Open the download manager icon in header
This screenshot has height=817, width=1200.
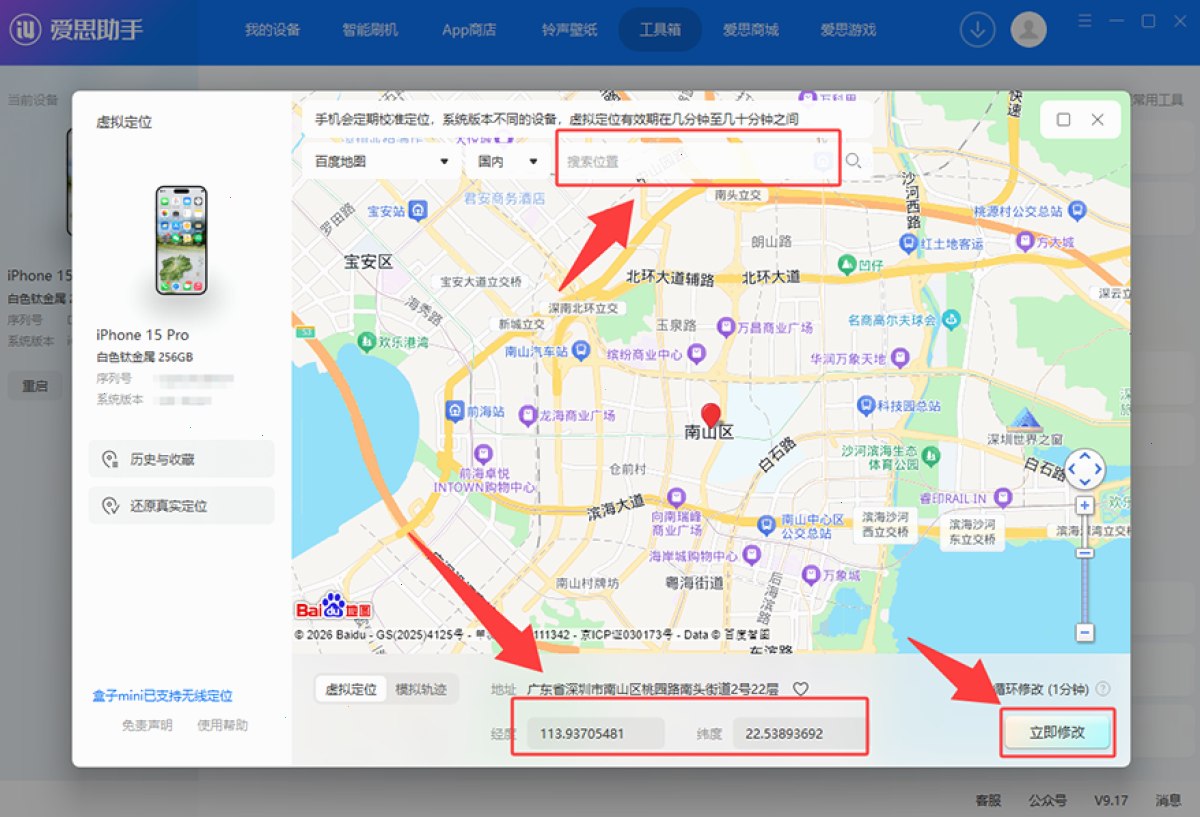(977, 30)
